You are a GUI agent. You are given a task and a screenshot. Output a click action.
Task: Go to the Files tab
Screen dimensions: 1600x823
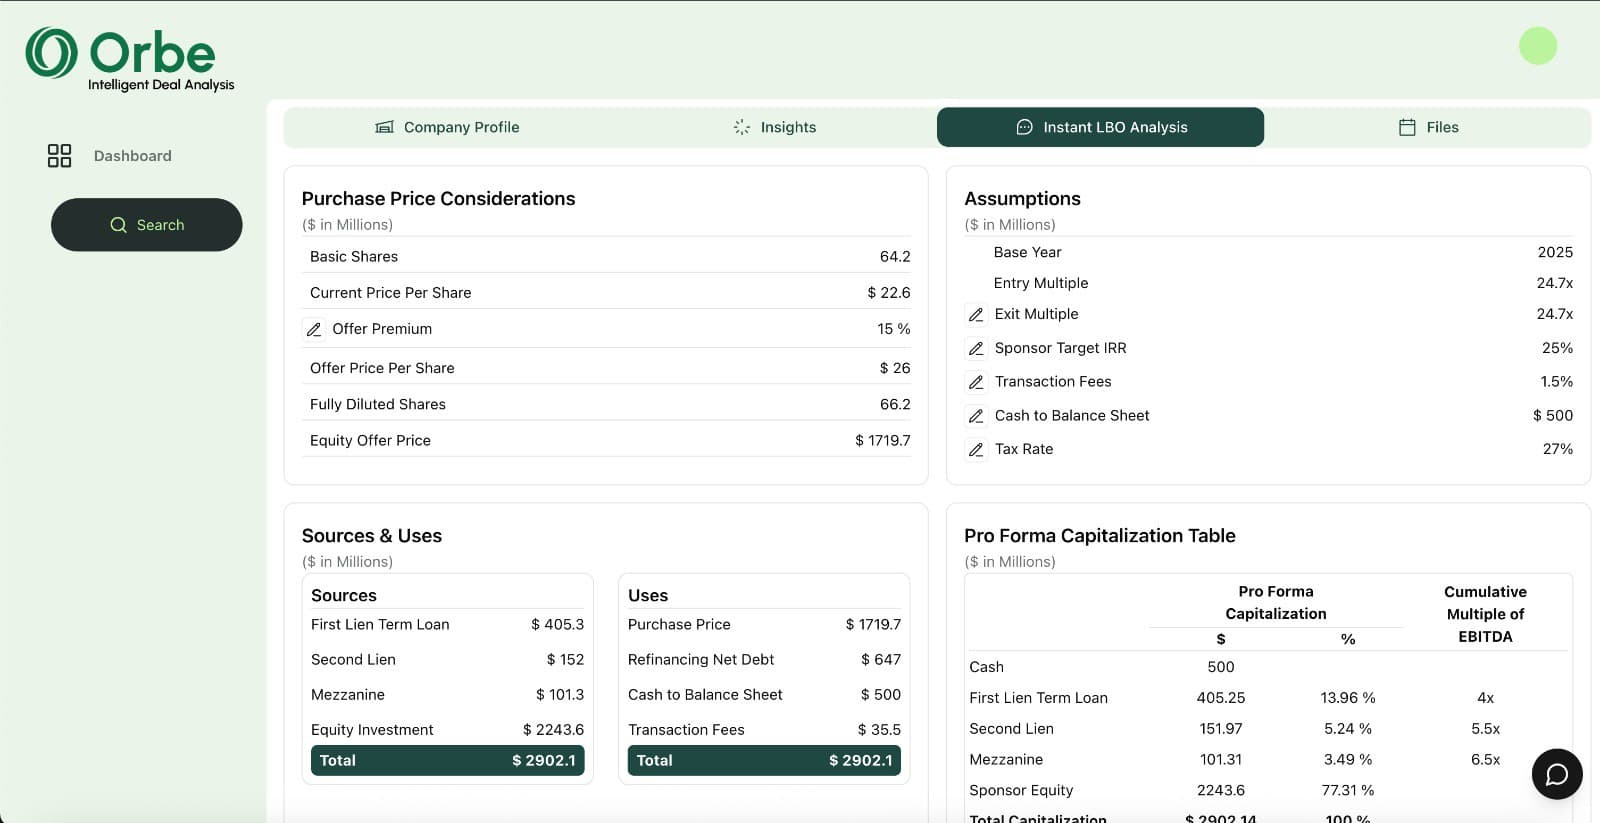[x=1427, y=127]
